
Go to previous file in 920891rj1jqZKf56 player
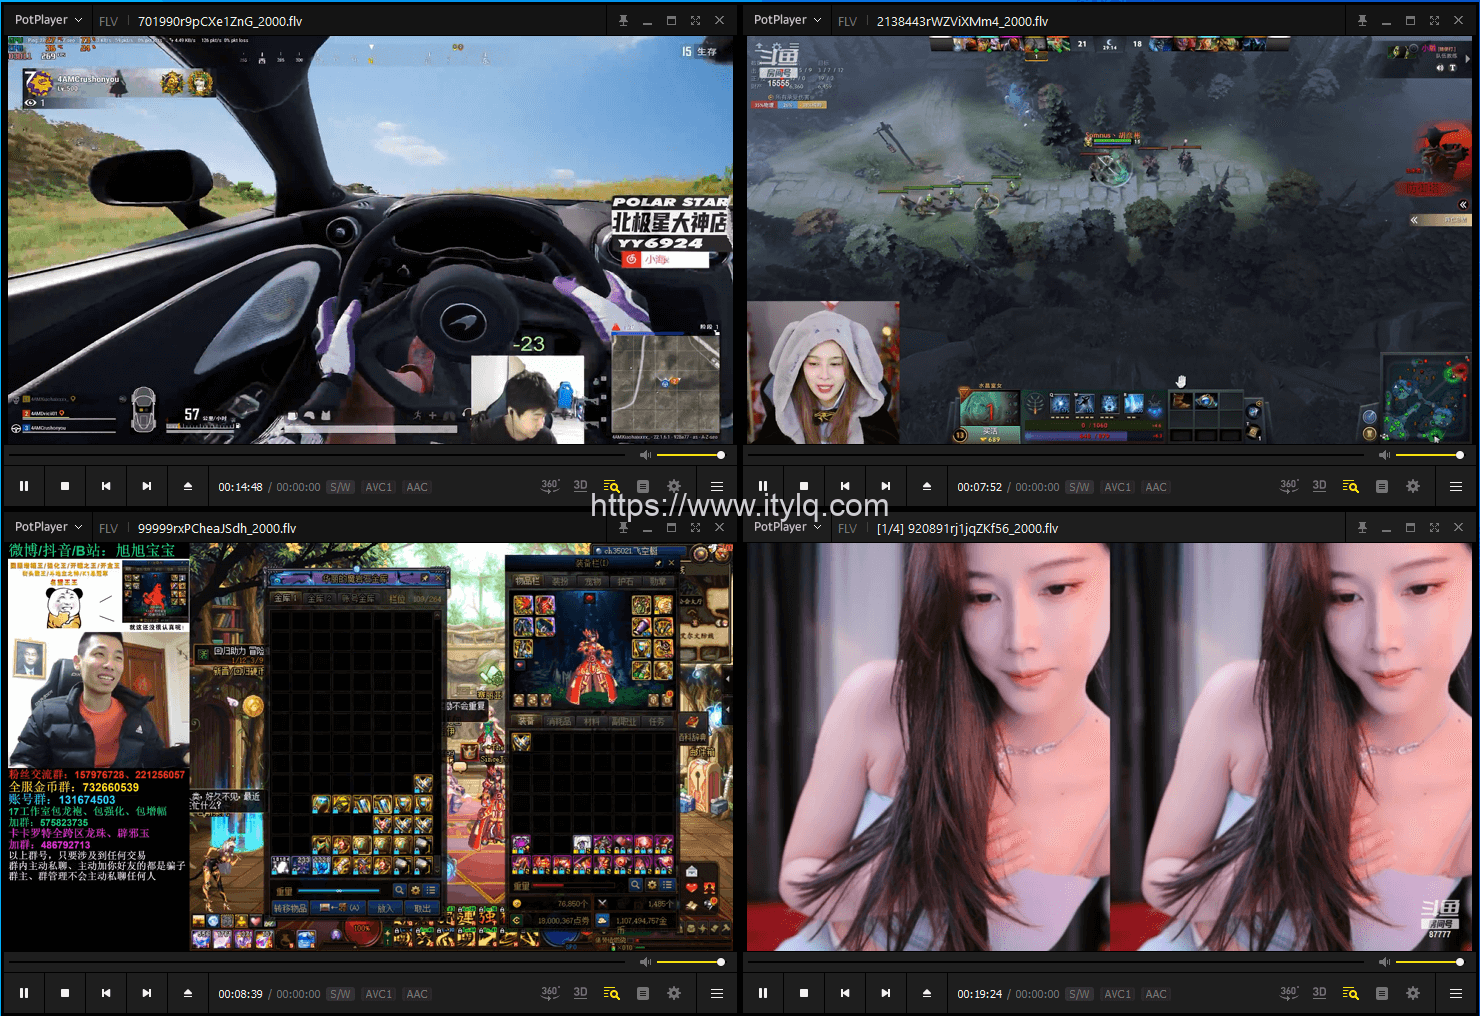coord(845,994)
